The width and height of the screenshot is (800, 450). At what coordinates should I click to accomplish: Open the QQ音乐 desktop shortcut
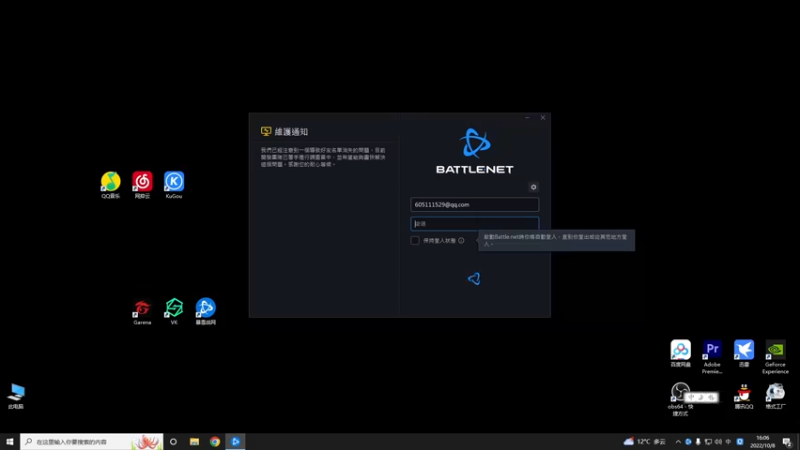tap(110, 185)
